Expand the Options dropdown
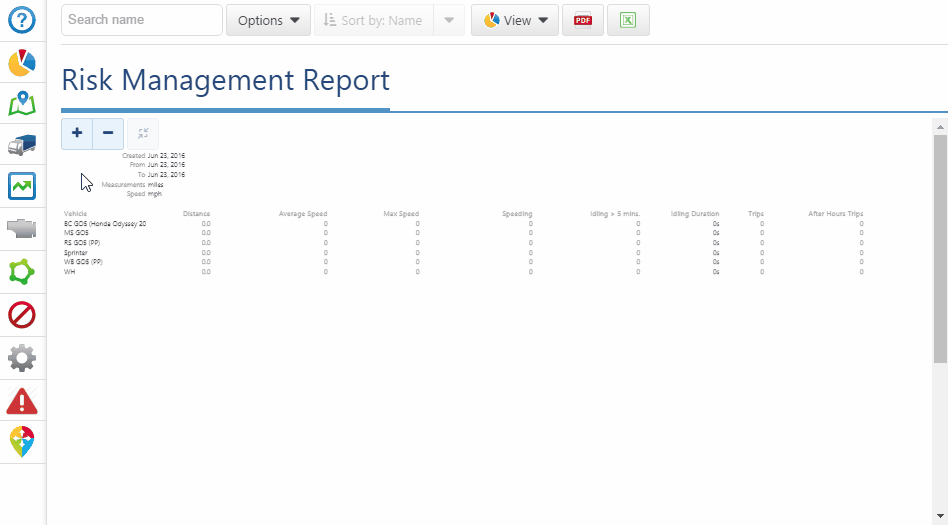Screen dimensions: 948x525 click(268, 20)
